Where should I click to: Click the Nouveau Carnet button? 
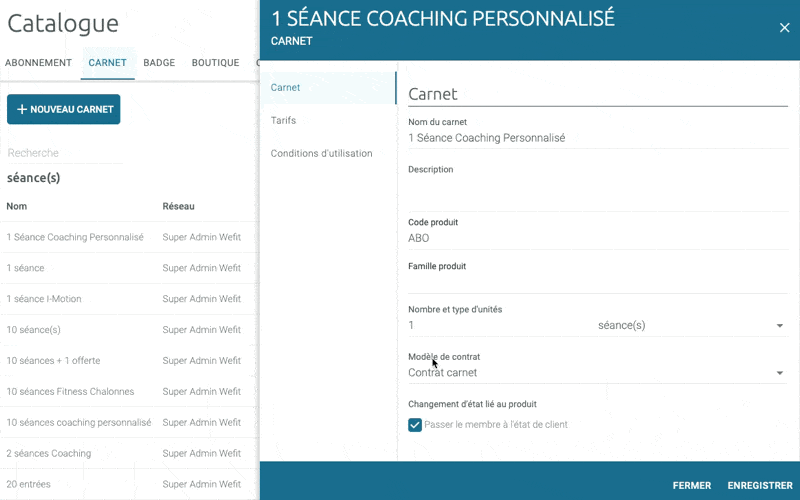click(64, 109)
